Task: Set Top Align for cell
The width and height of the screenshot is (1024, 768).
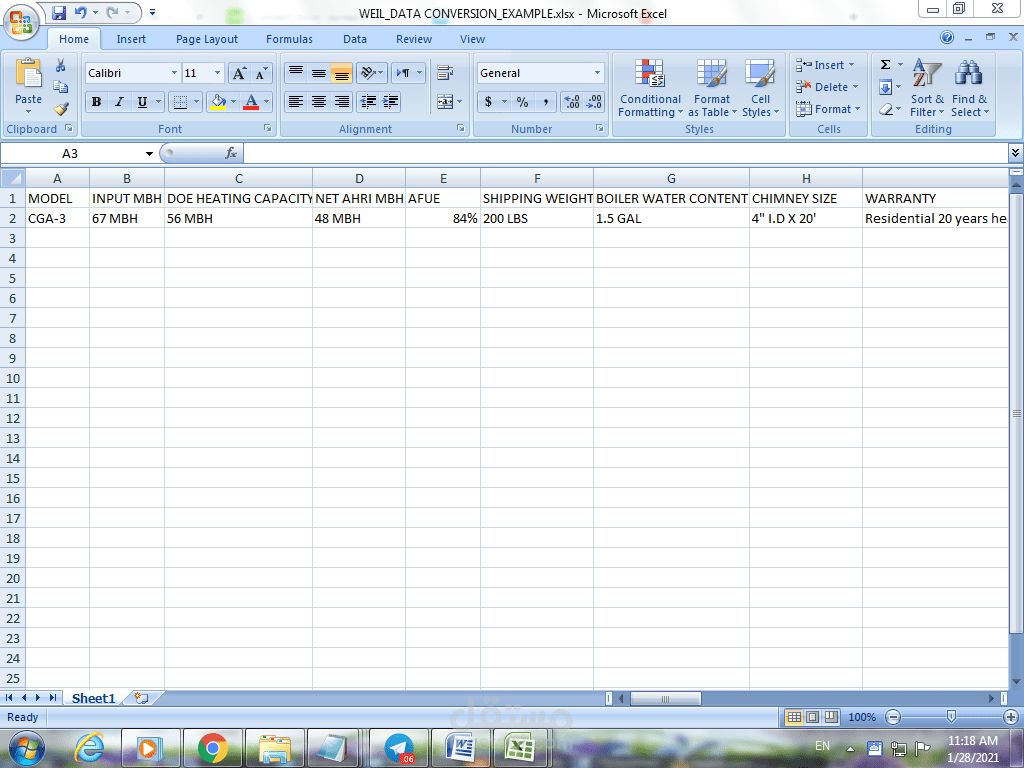Action: tap(296, 72)
